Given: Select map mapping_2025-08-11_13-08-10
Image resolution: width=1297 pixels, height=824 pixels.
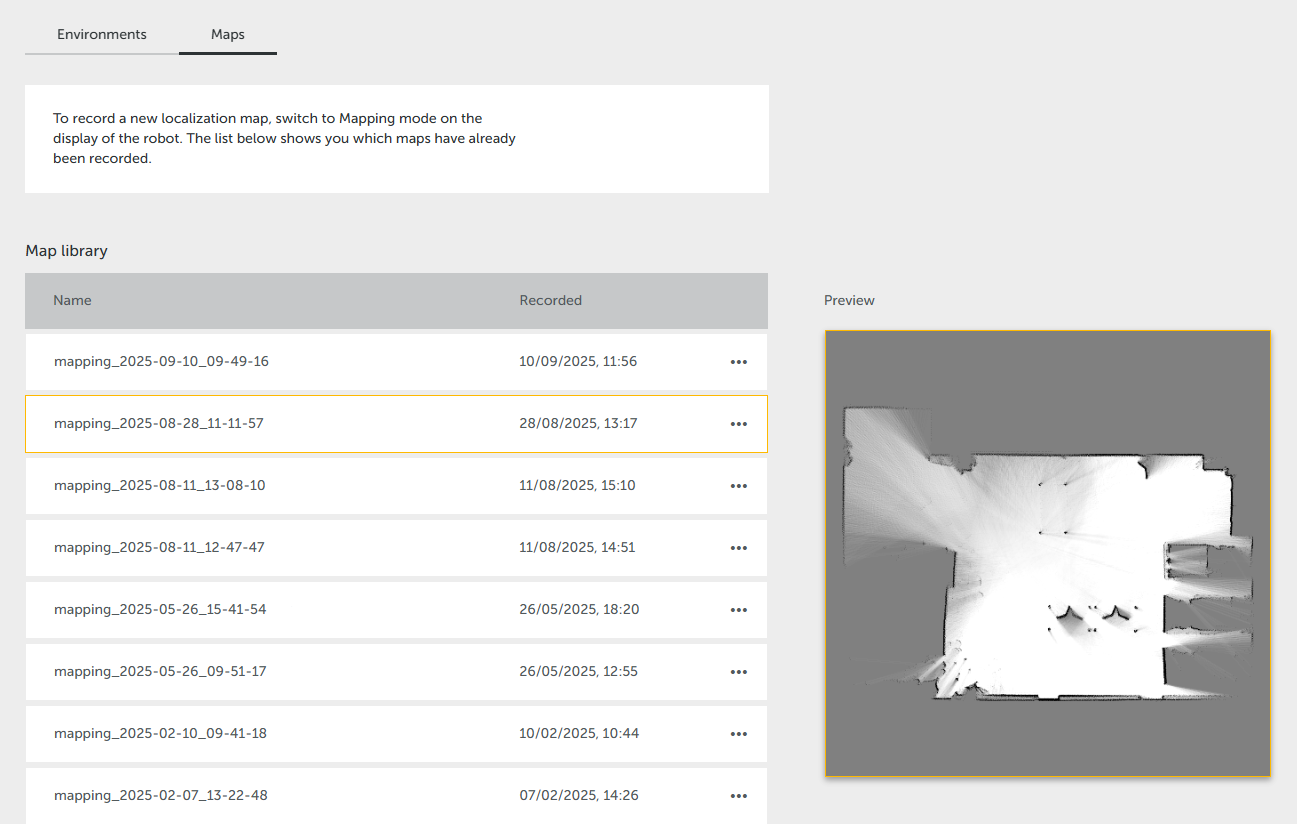Looking at the screenshot, I should point(396,486).
